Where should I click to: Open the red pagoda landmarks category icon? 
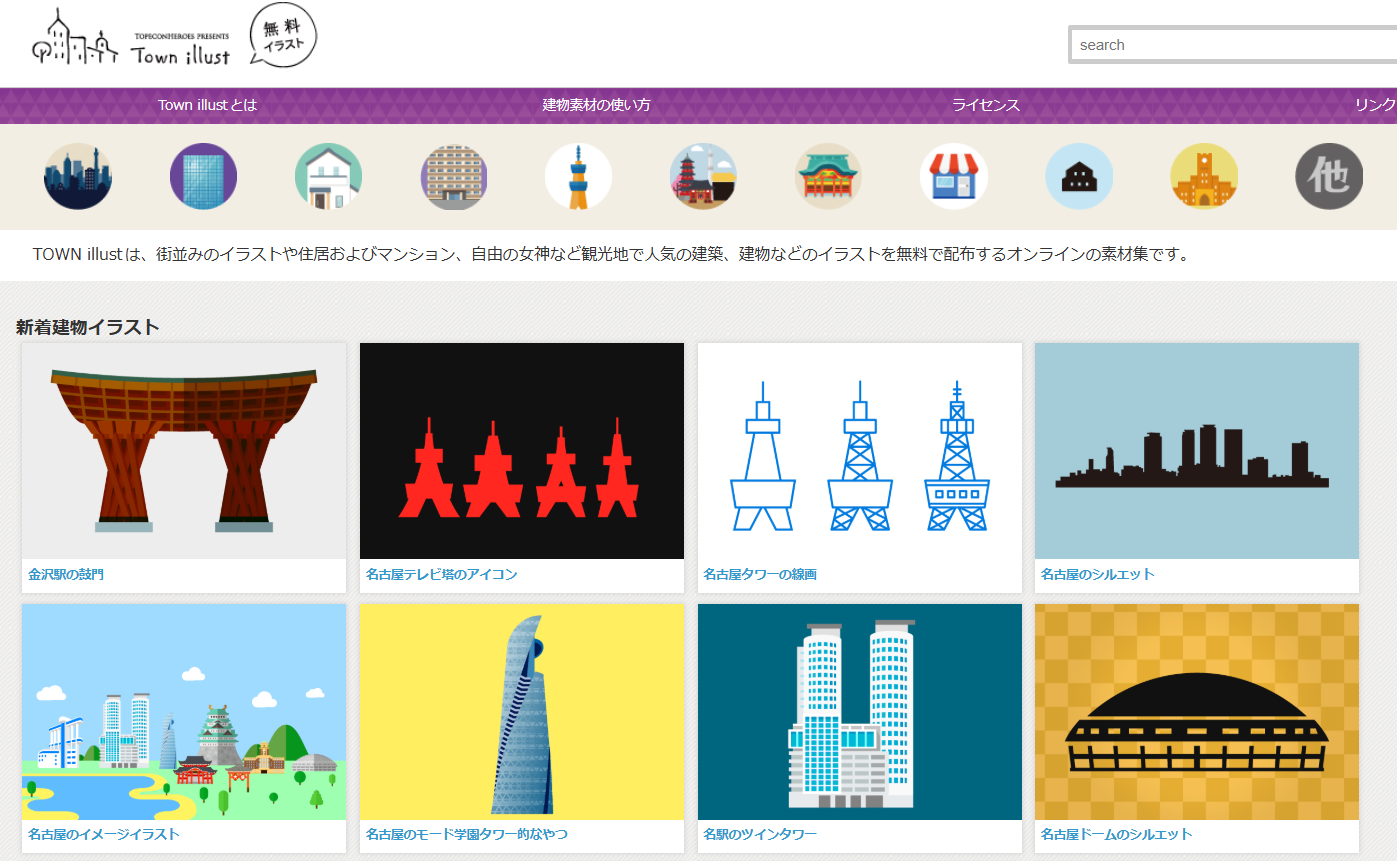coord(703,176)
